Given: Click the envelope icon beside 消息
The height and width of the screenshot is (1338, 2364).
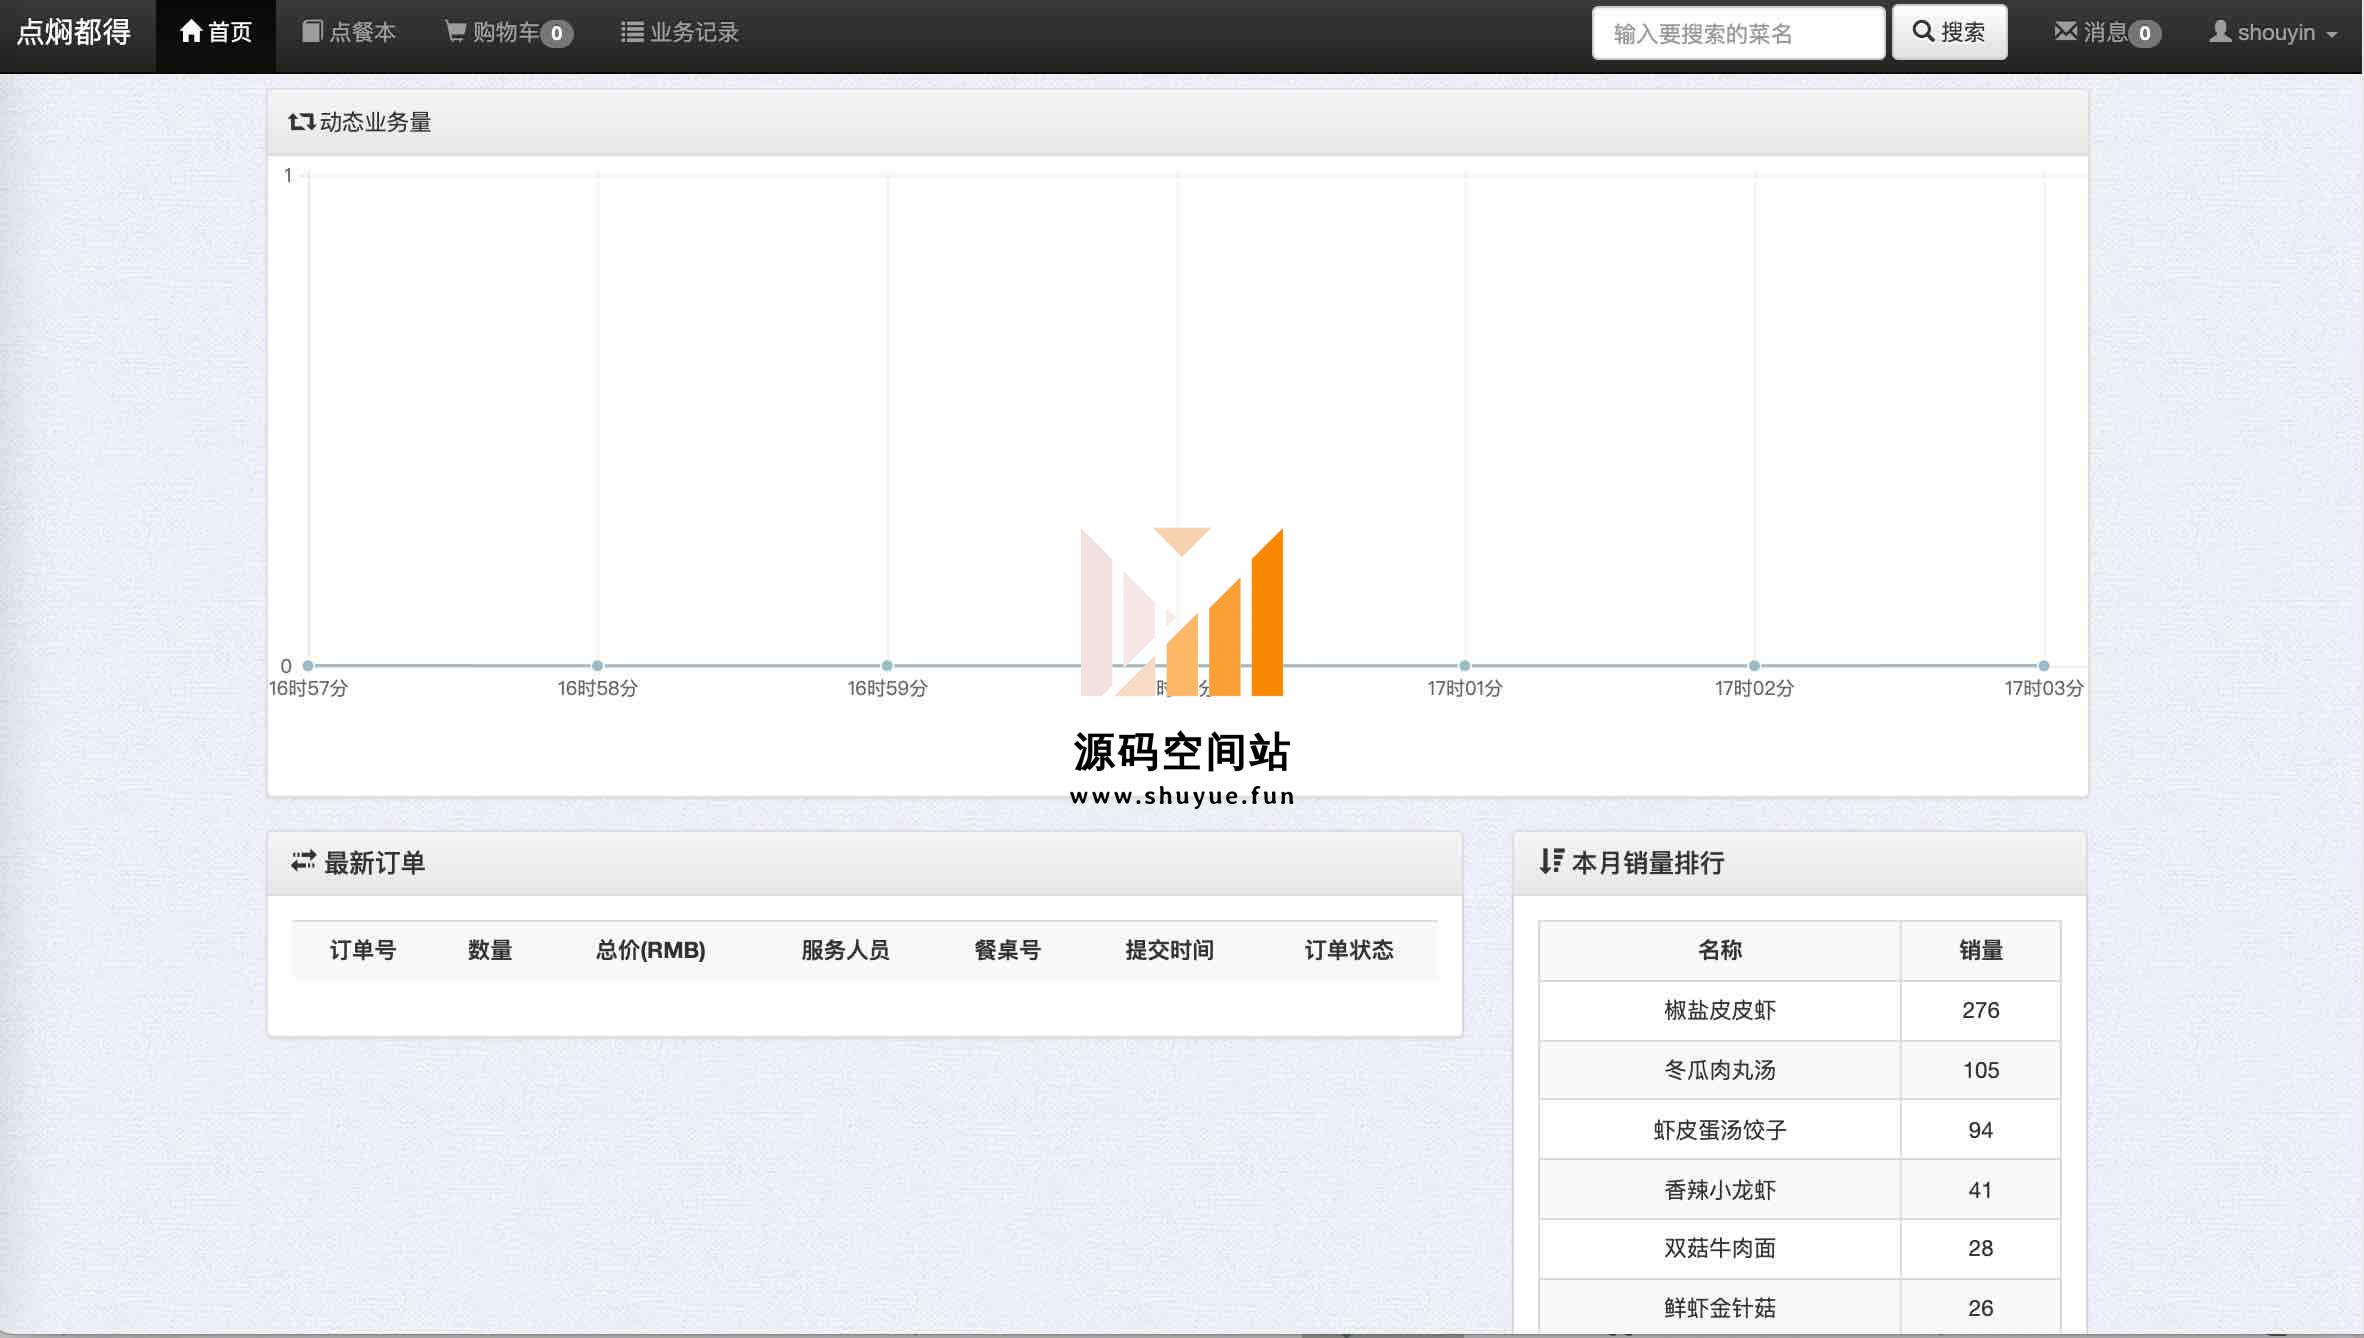Looking at the screenshot, I should 2065,32.
